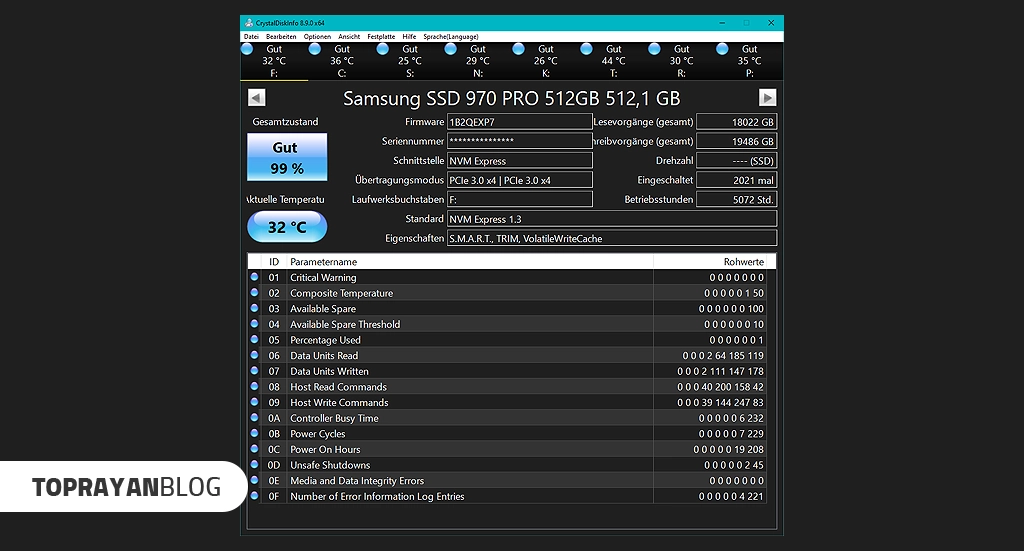Click the CrystalDiskInfo title bar app icon
Screen dimensions: 1024x551
click(x=249, y=23)
